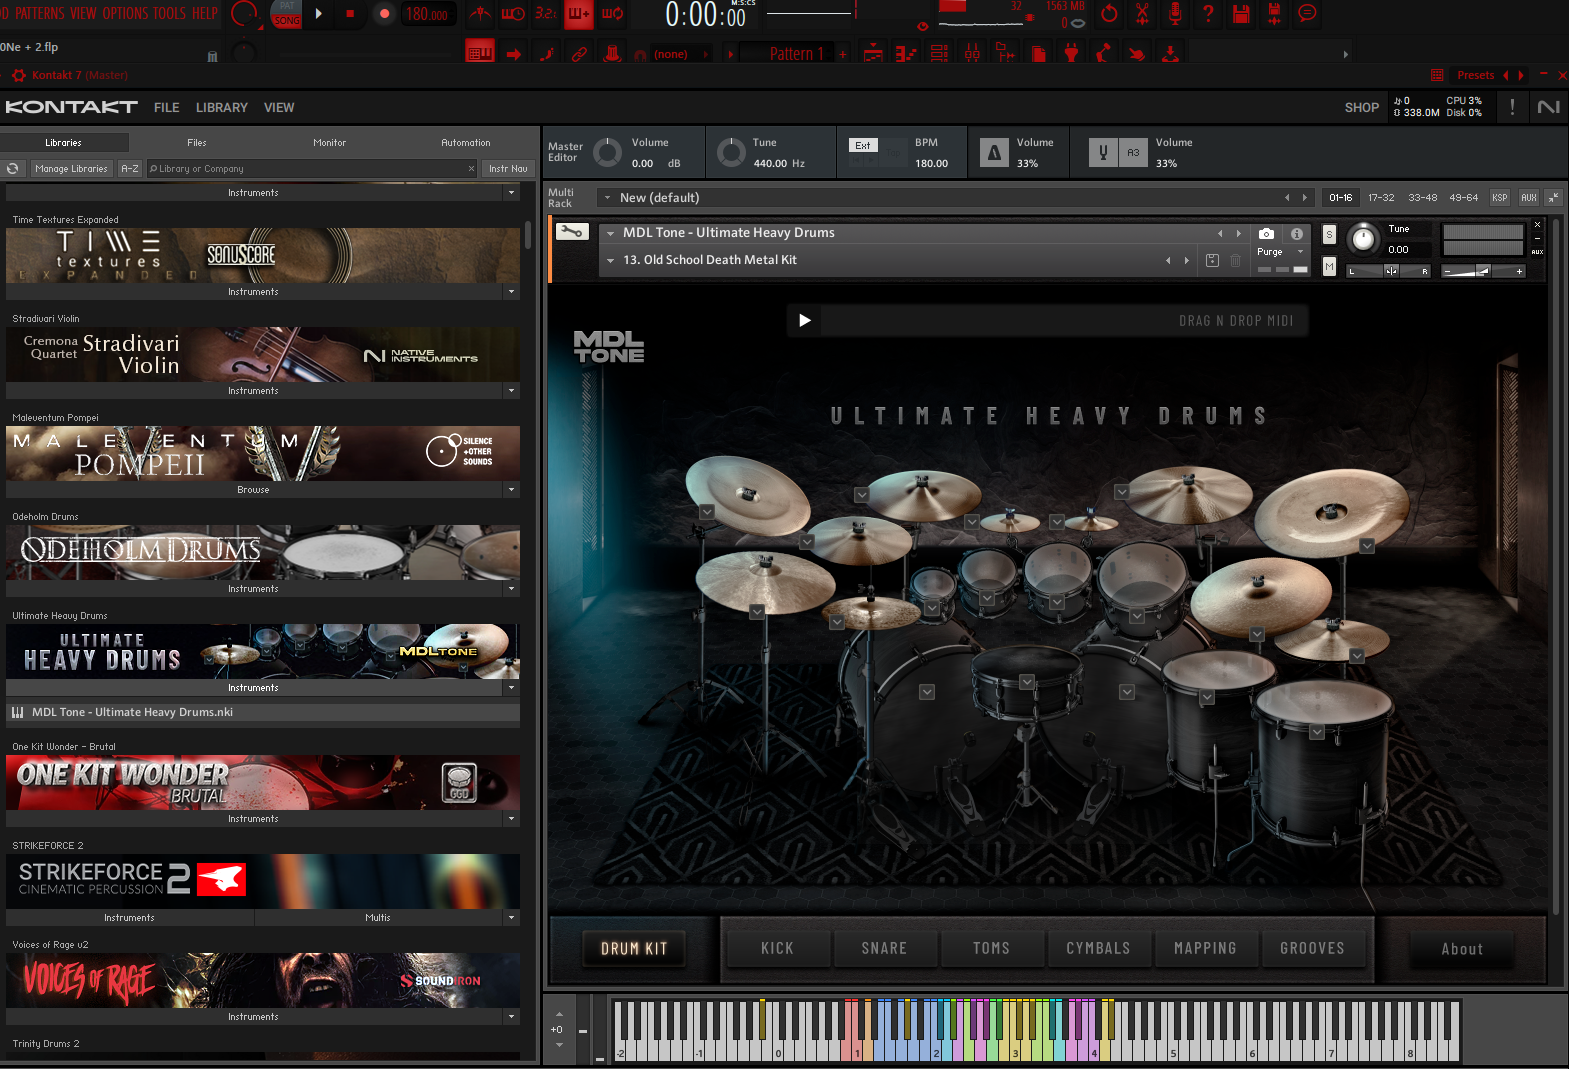Open the MAPPING page
Viewport: 1569px width, 1069px height.
(1205, 948)
